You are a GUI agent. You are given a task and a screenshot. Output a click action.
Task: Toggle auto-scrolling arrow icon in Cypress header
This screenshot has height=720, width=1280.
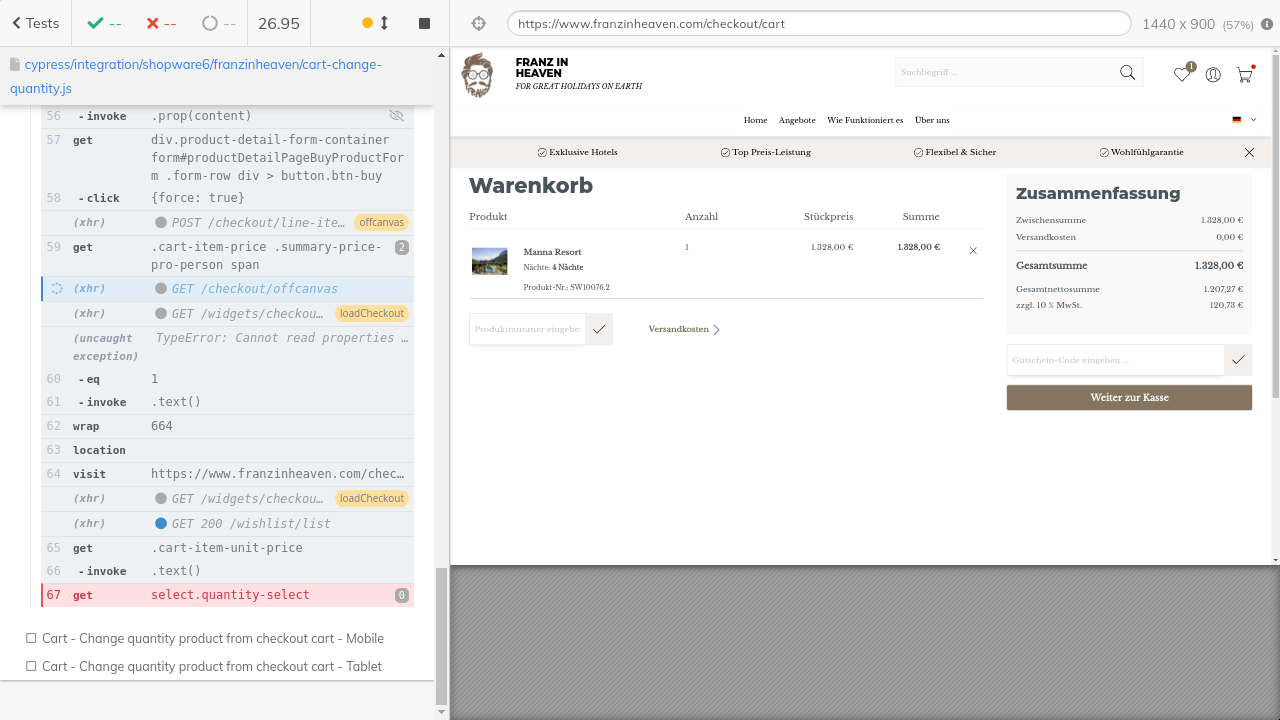pyautogui.click(x=384, y=23)
